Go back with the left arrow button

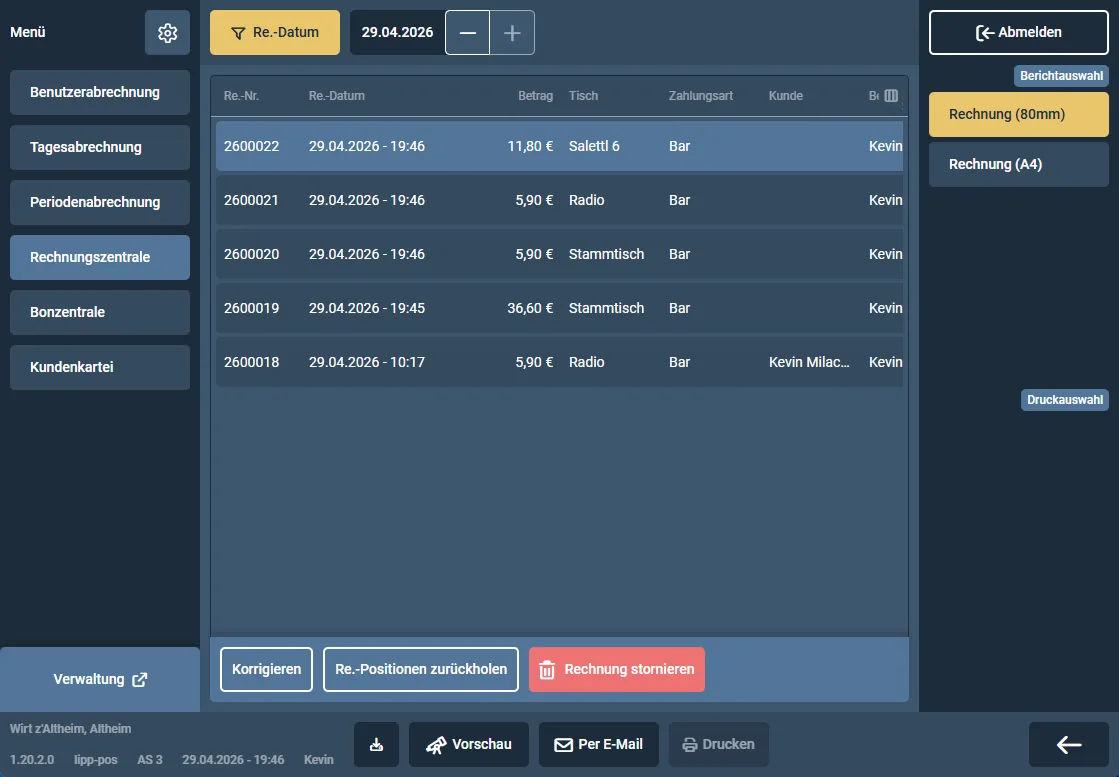pyautogui.click(x=1068, y=744)
